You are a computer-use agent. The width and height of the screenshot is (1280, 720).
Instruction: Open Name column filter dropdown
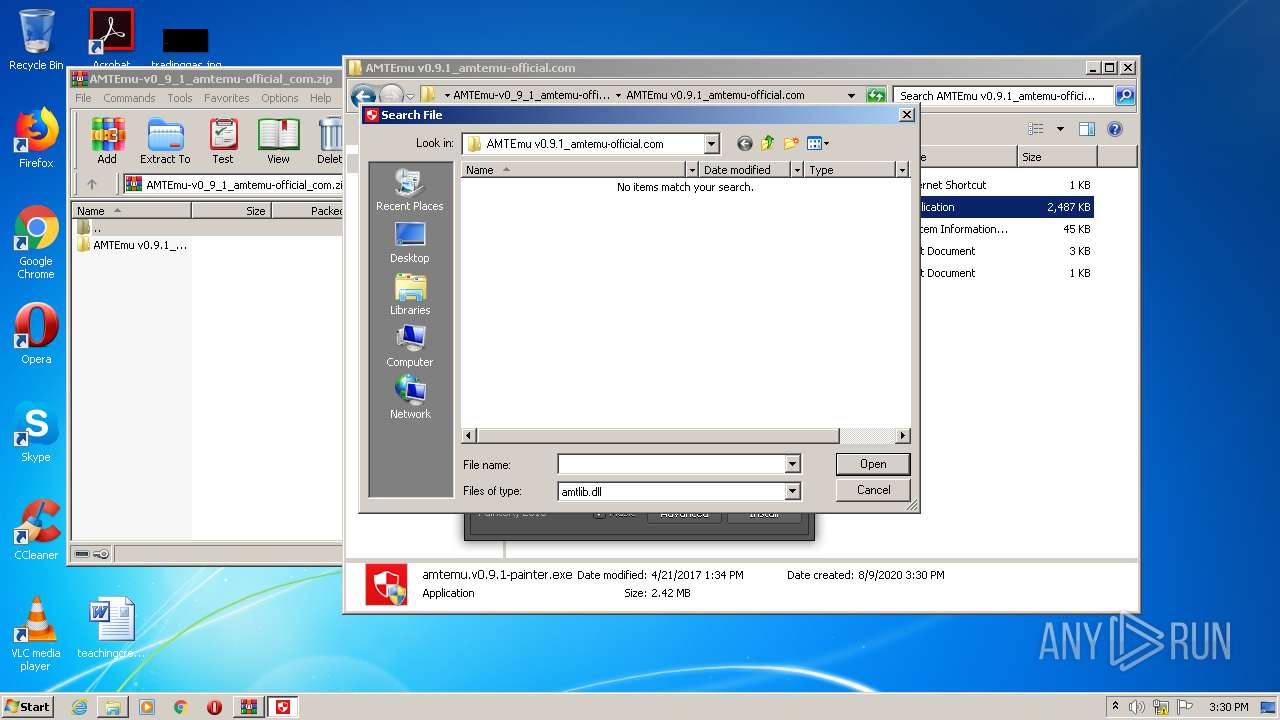coord(692,170)
